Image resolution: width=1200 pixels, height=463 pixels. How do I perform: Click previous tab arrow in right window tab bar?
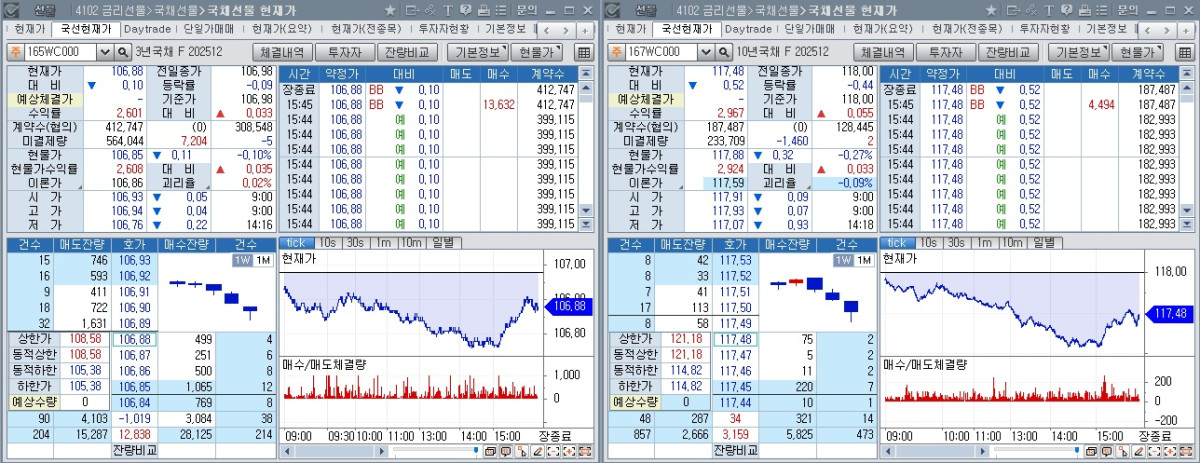point(1146,31)
